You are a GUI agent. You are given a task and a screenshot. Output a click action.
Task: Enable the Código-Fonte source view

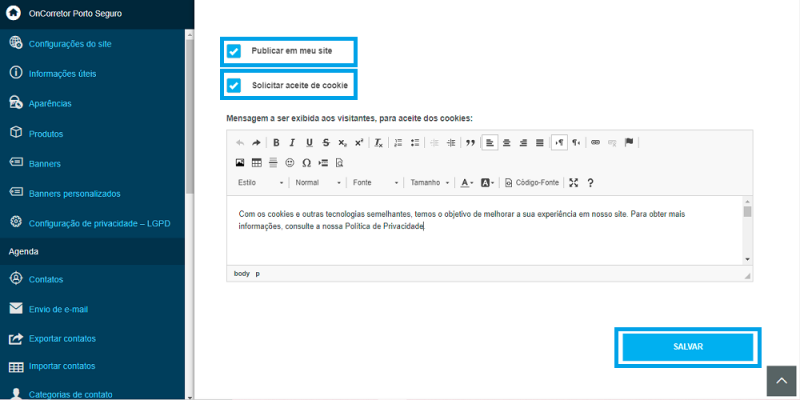point(533,183)
